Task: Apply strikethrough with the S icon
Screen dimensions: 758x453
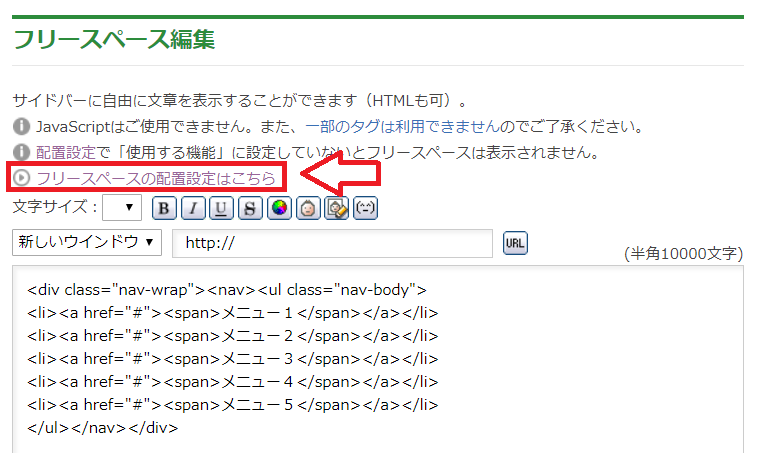Action: click(x=250, y=208)
